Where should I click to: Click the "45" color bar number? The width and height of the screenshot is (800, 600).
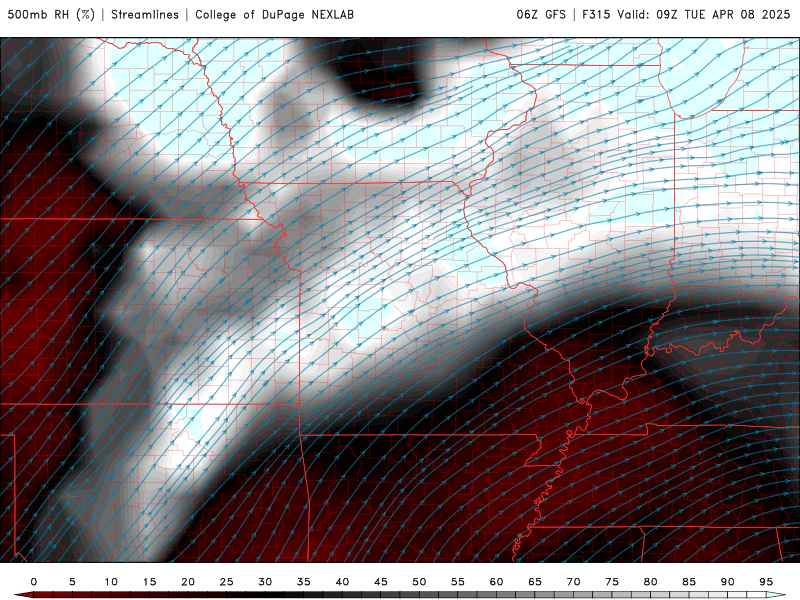pyautogui.click(x=381, y=582)
